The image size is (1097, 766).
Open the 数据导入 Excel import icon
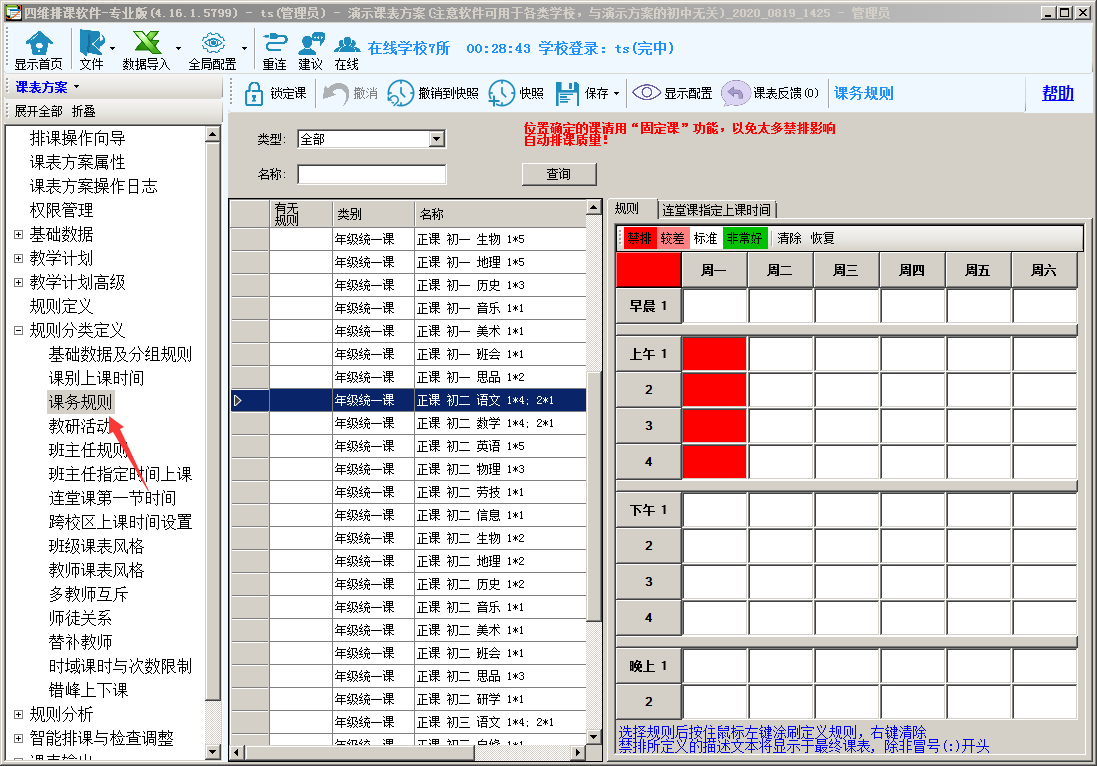pos(146,44)
